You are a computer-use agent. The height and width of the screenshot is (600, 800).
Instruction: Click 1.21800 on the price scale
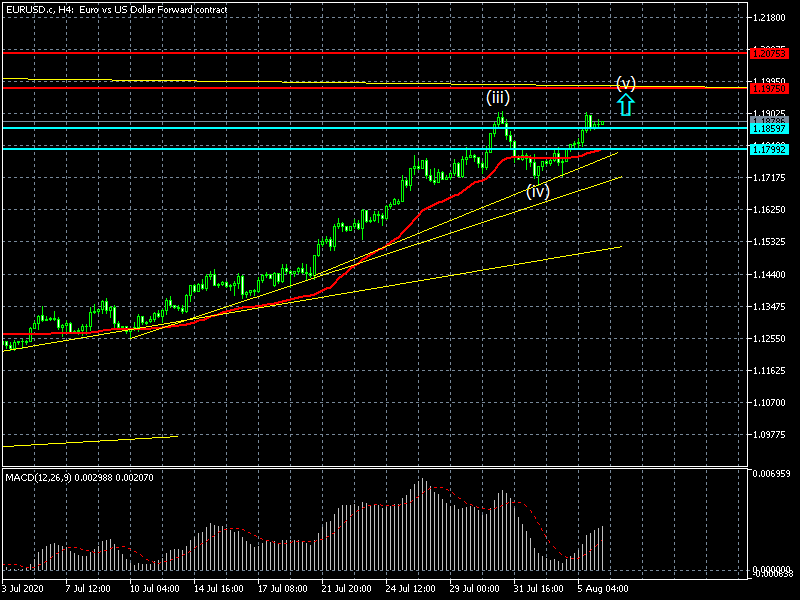770,18
